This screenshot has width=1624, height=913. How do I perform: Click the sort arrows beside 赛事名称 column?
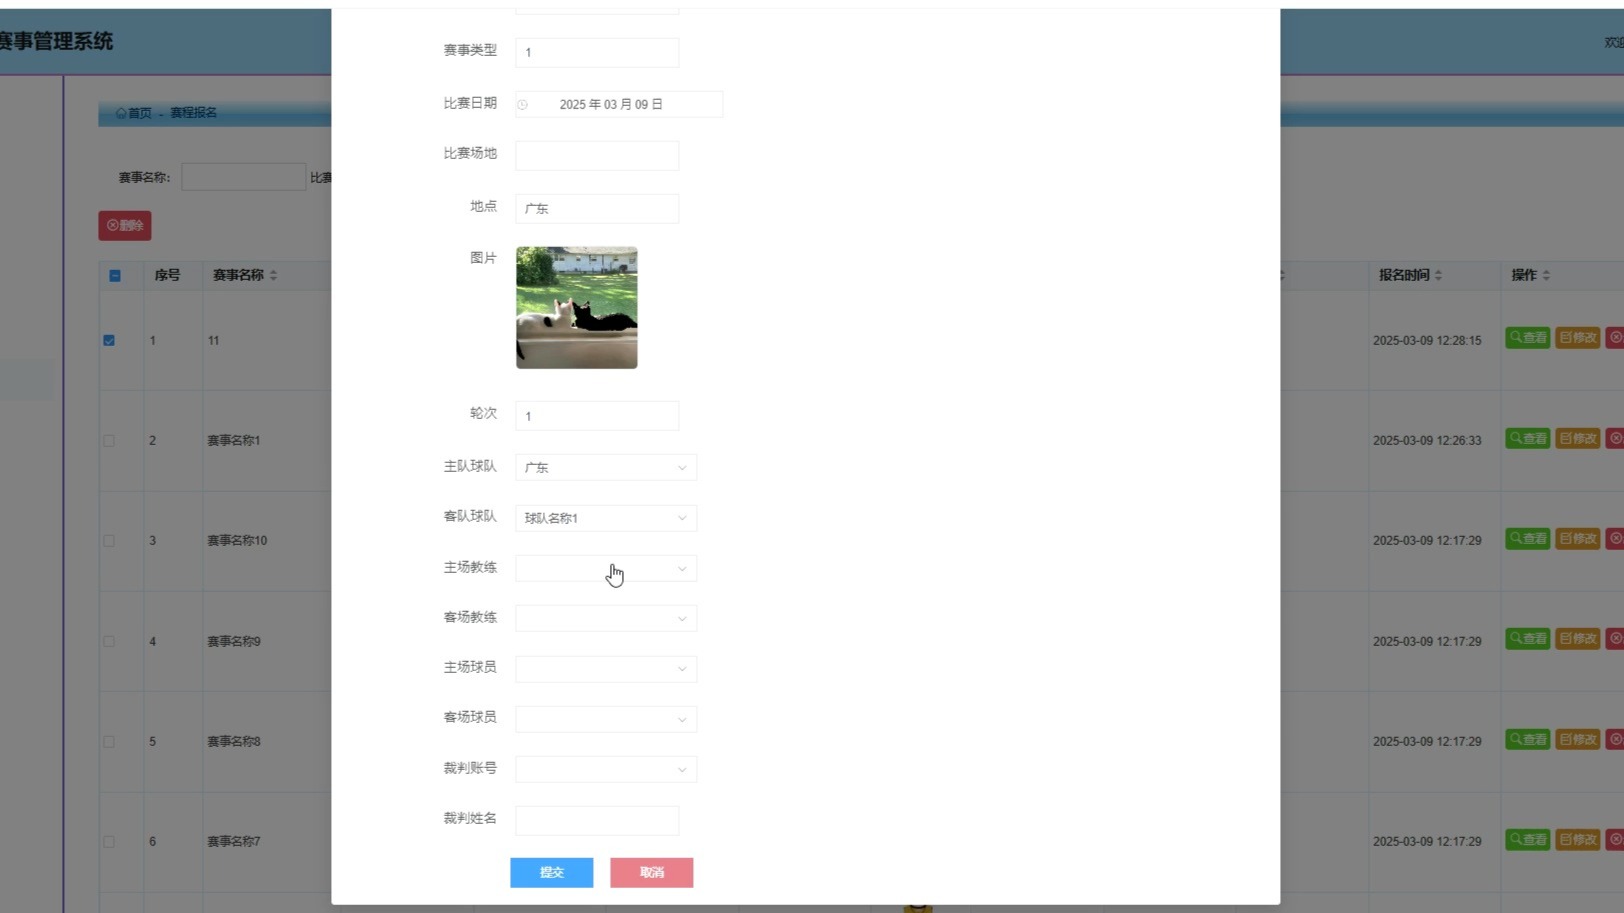click(x=273, y=275)
